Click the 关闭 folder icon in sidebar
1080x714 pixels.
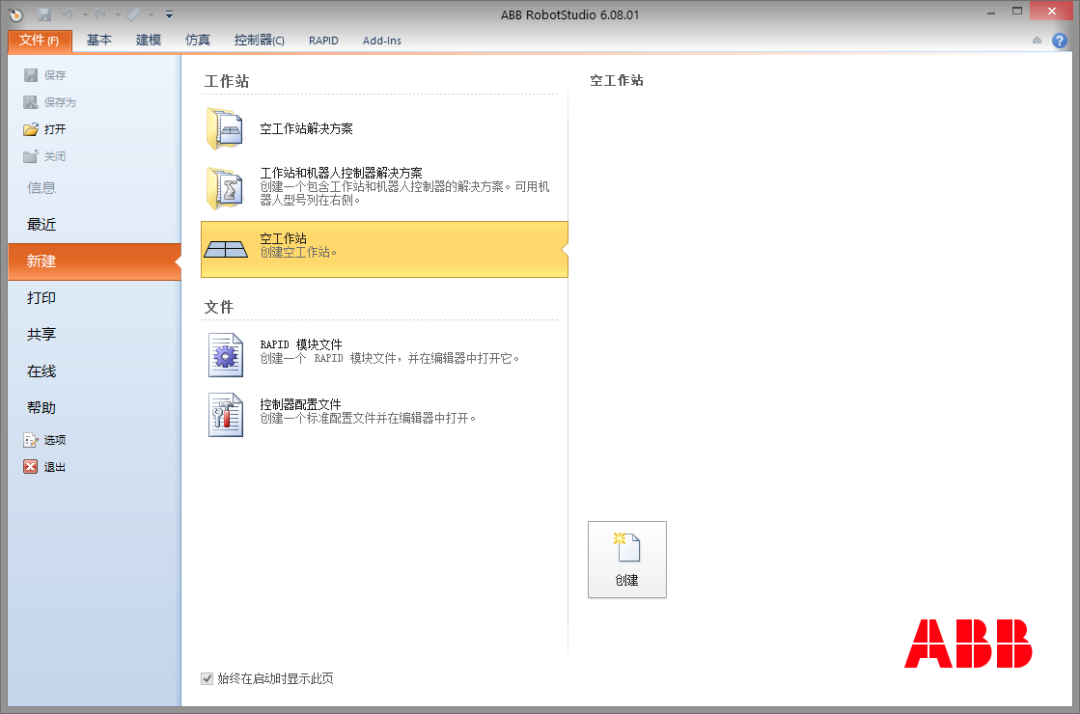click(31, 156)
